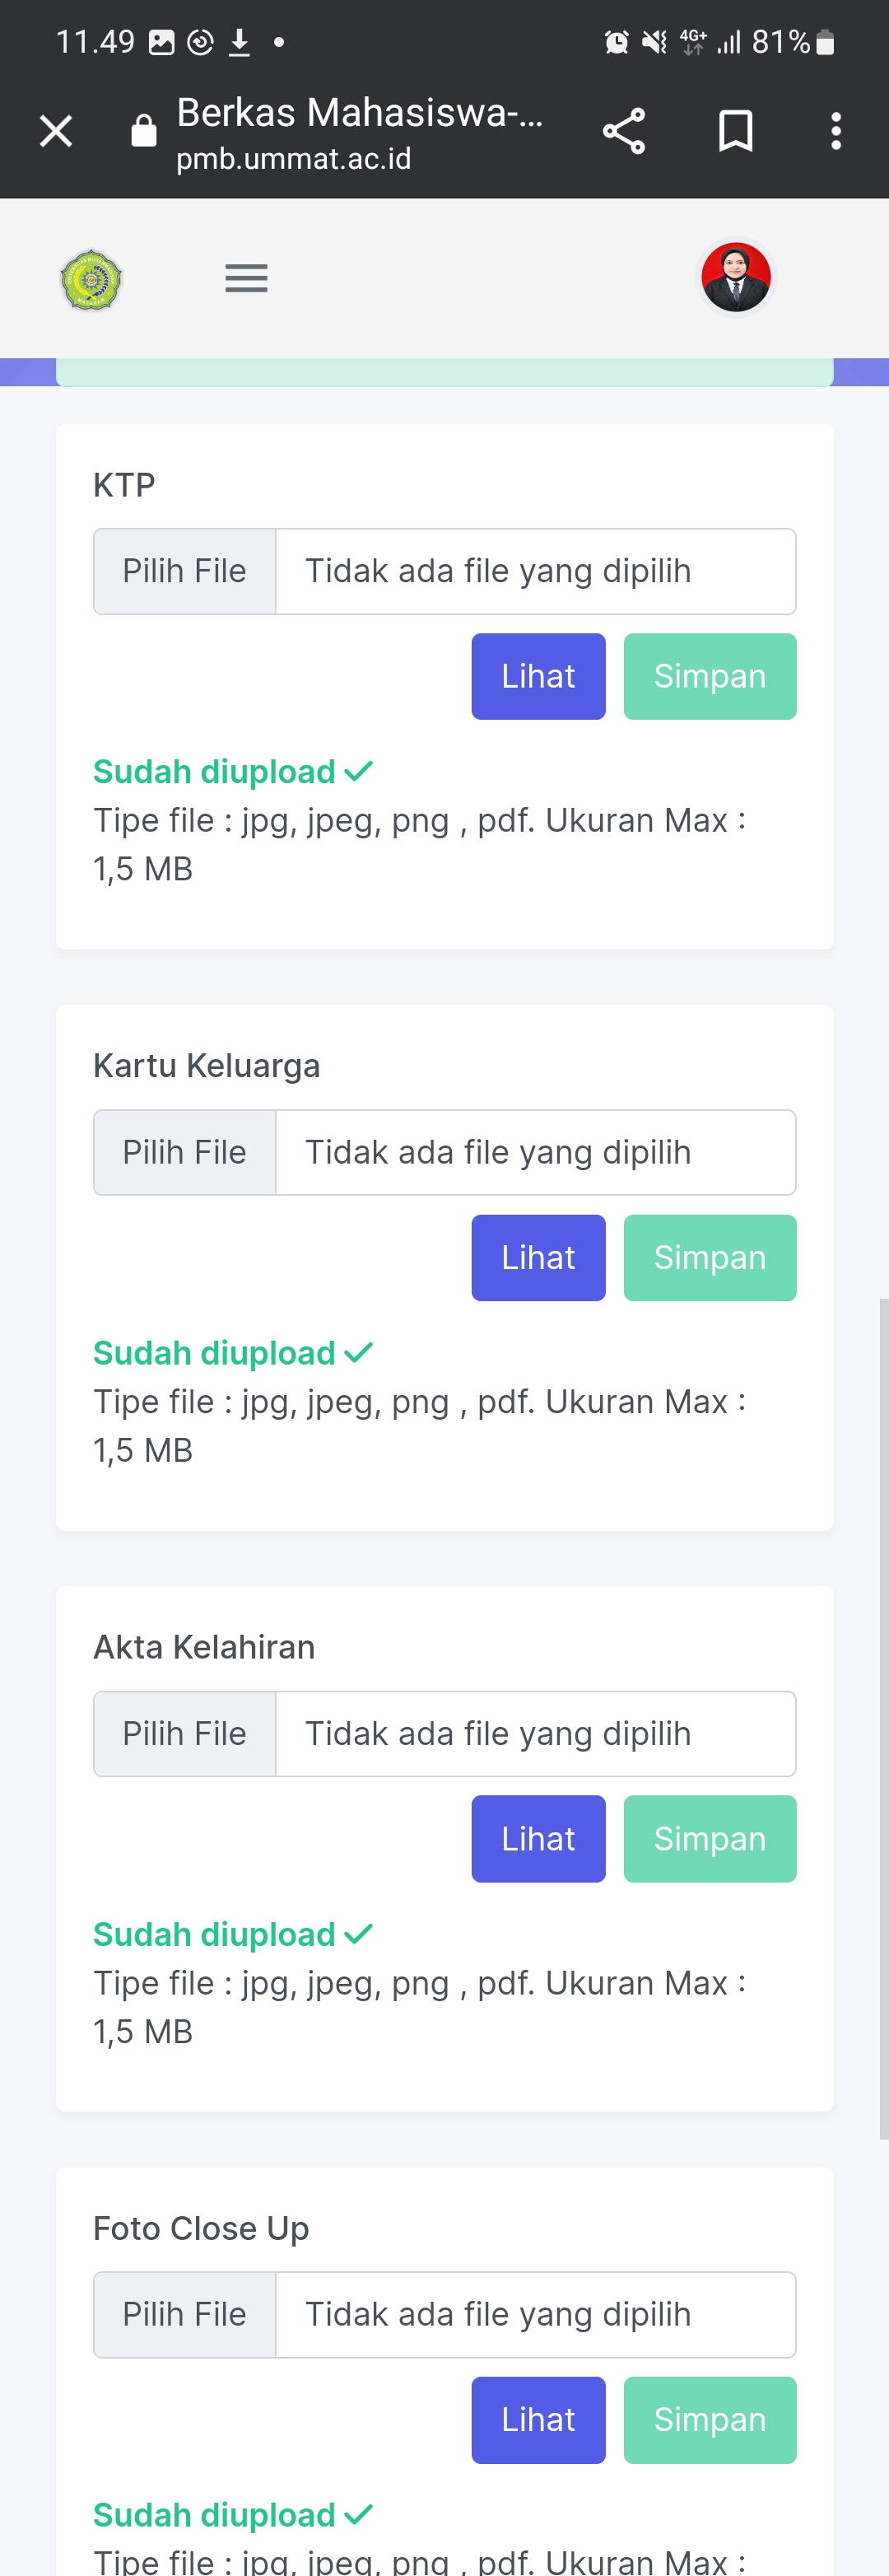Bookmark this page with bookmark icon
Image resolution: width=889 pixels, height=2576 pixels.
735,131
